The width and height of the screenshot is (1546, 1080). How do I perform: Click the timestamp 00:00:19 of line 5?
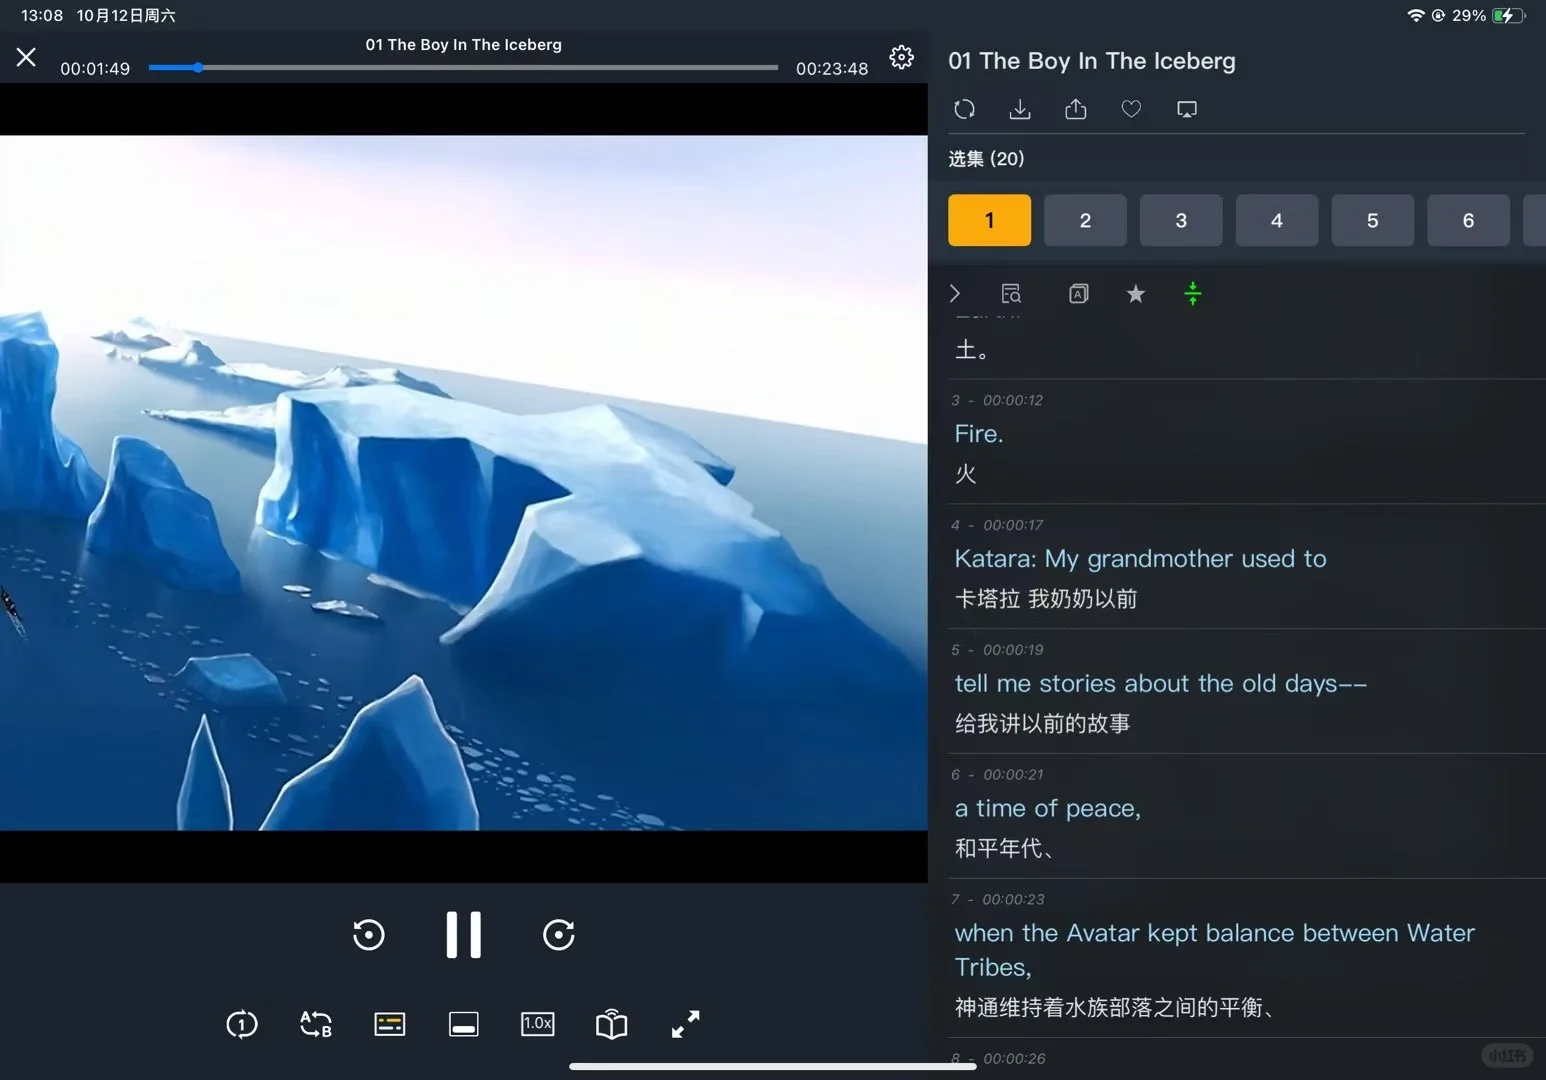1013,650
